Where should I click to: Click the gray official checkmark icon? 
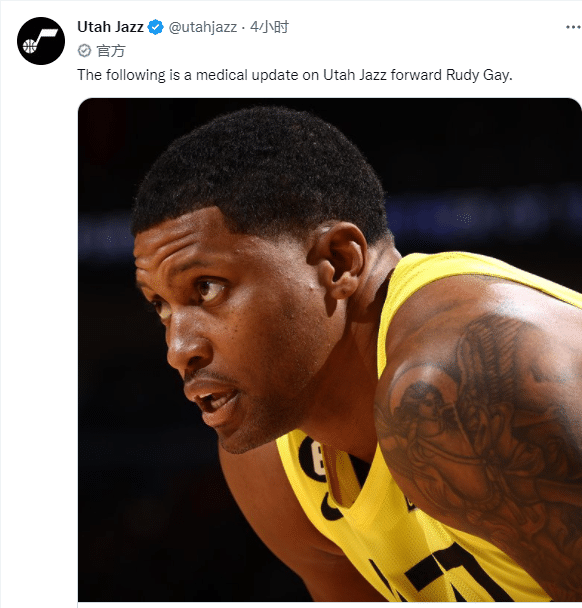[x=84, y=51]
